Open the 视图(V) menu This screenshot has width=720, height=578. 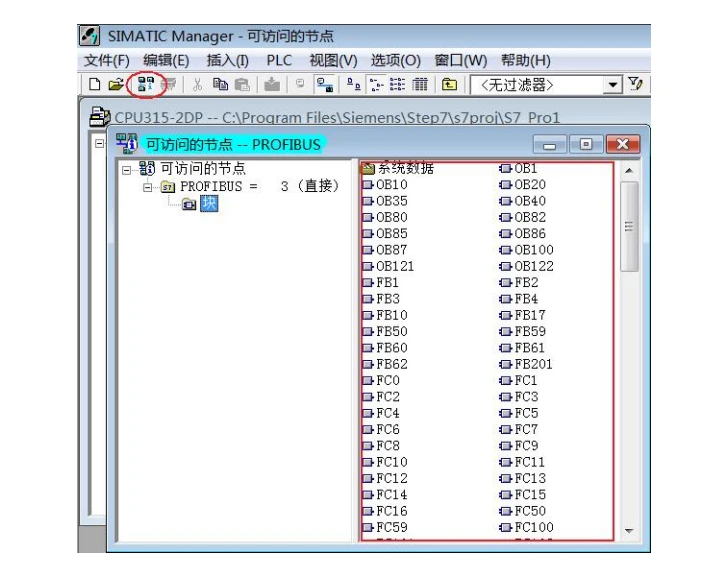pos(333,60)
